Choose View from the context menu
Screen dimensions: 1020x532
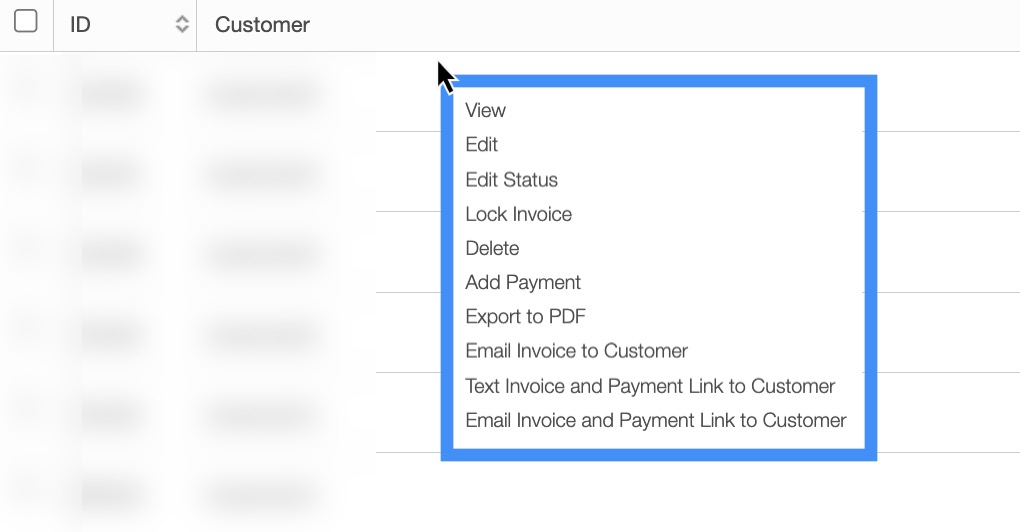pyautogui.click(x=486, y=111)
